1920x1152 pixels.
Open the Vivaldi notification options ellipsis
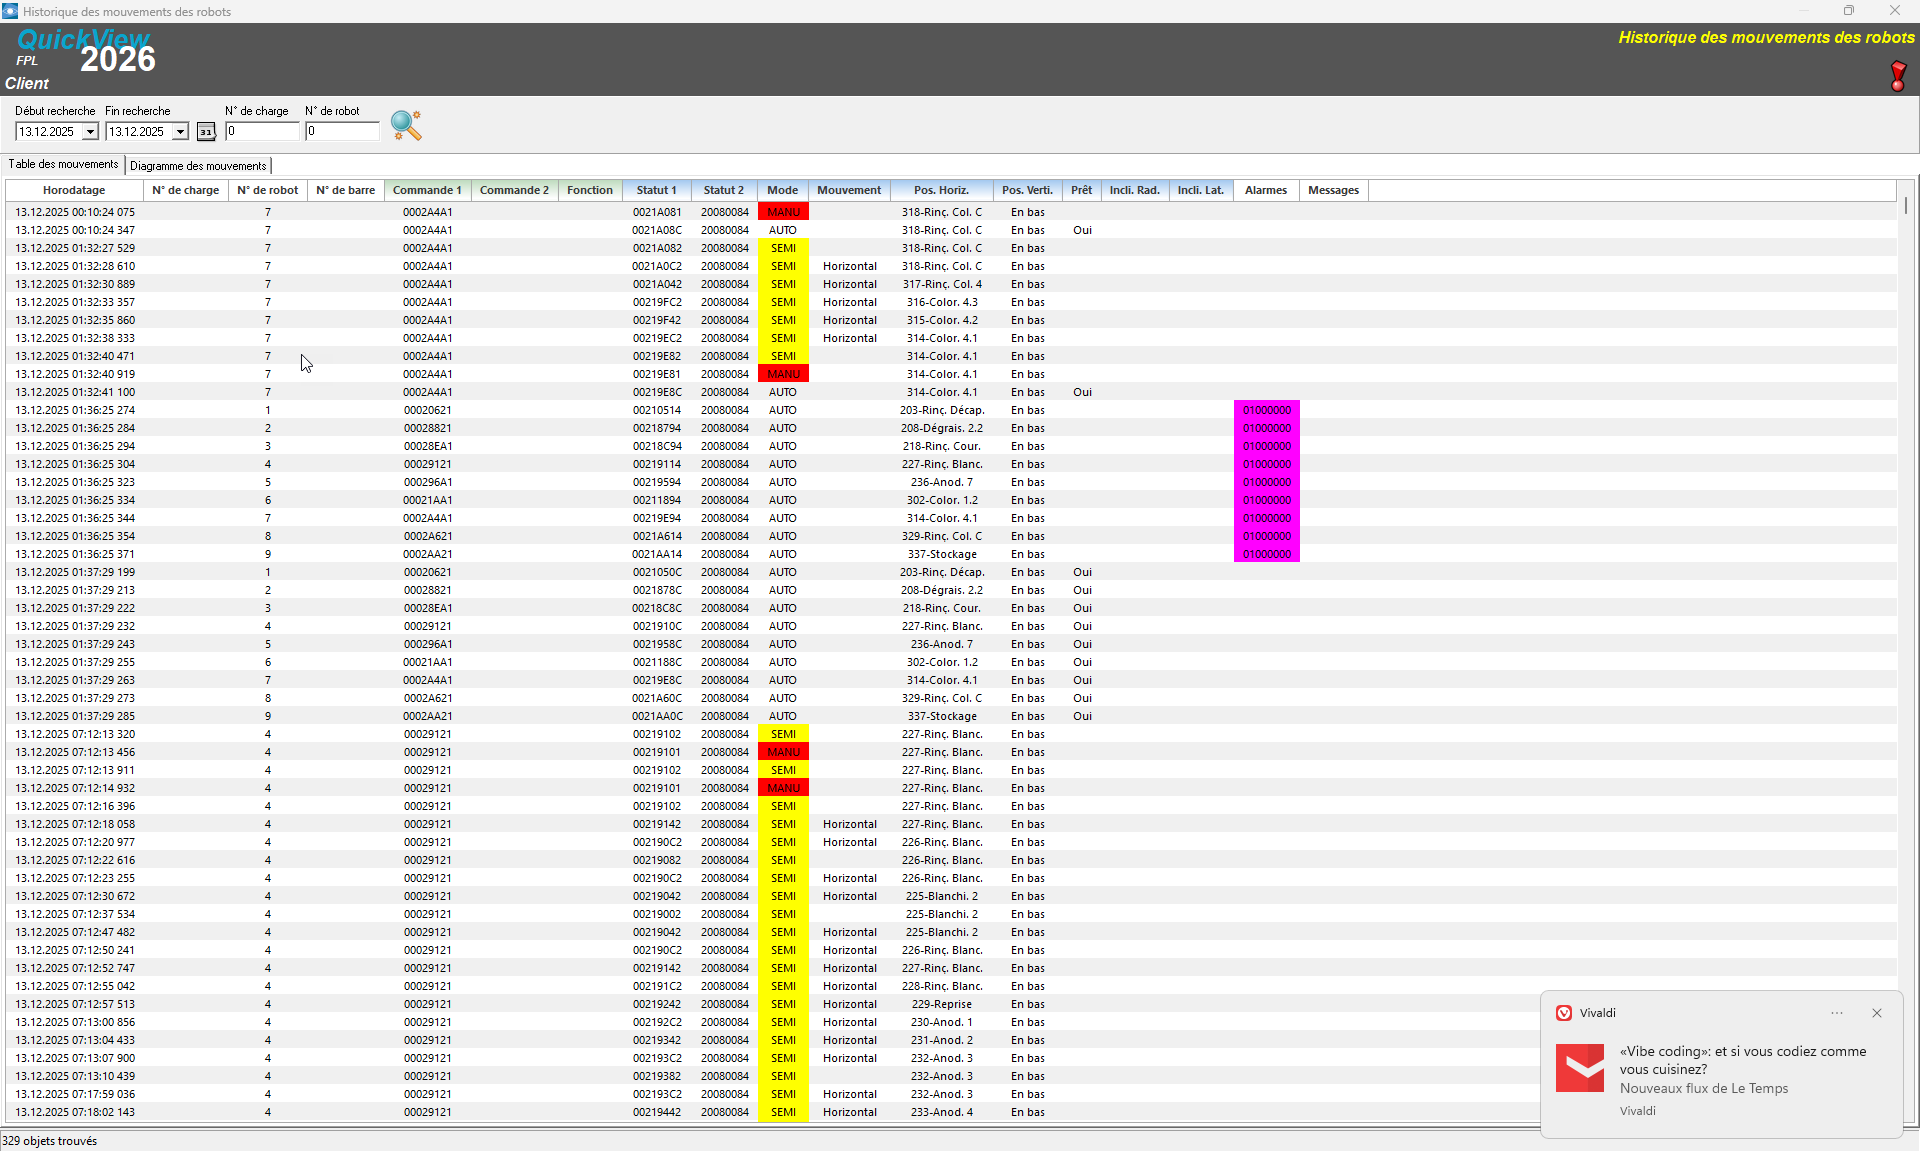[1837, 1013]
